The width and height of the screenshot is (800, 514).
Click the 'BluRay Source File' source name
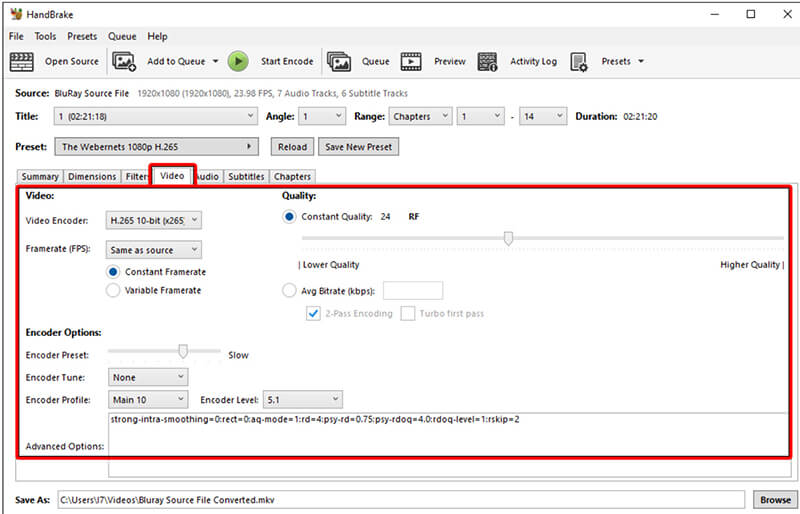click(92, 93)
